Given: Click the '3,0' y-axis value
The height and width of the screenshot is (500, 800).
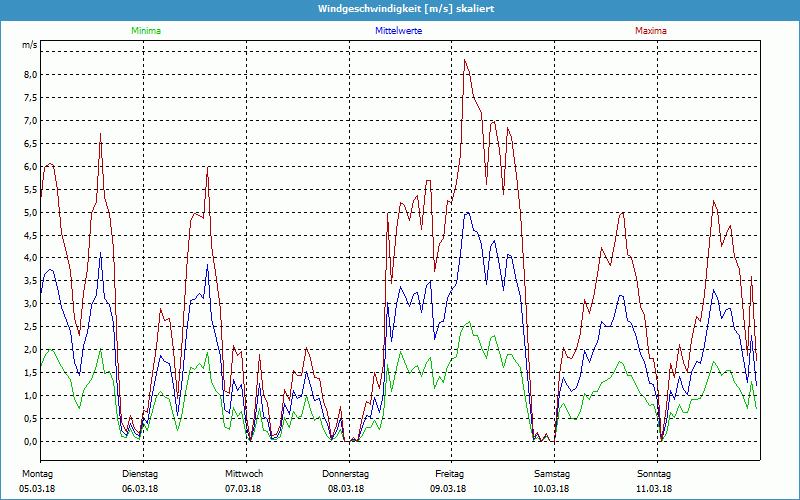Looking at the screenshot, I should [x=30, y=304].
